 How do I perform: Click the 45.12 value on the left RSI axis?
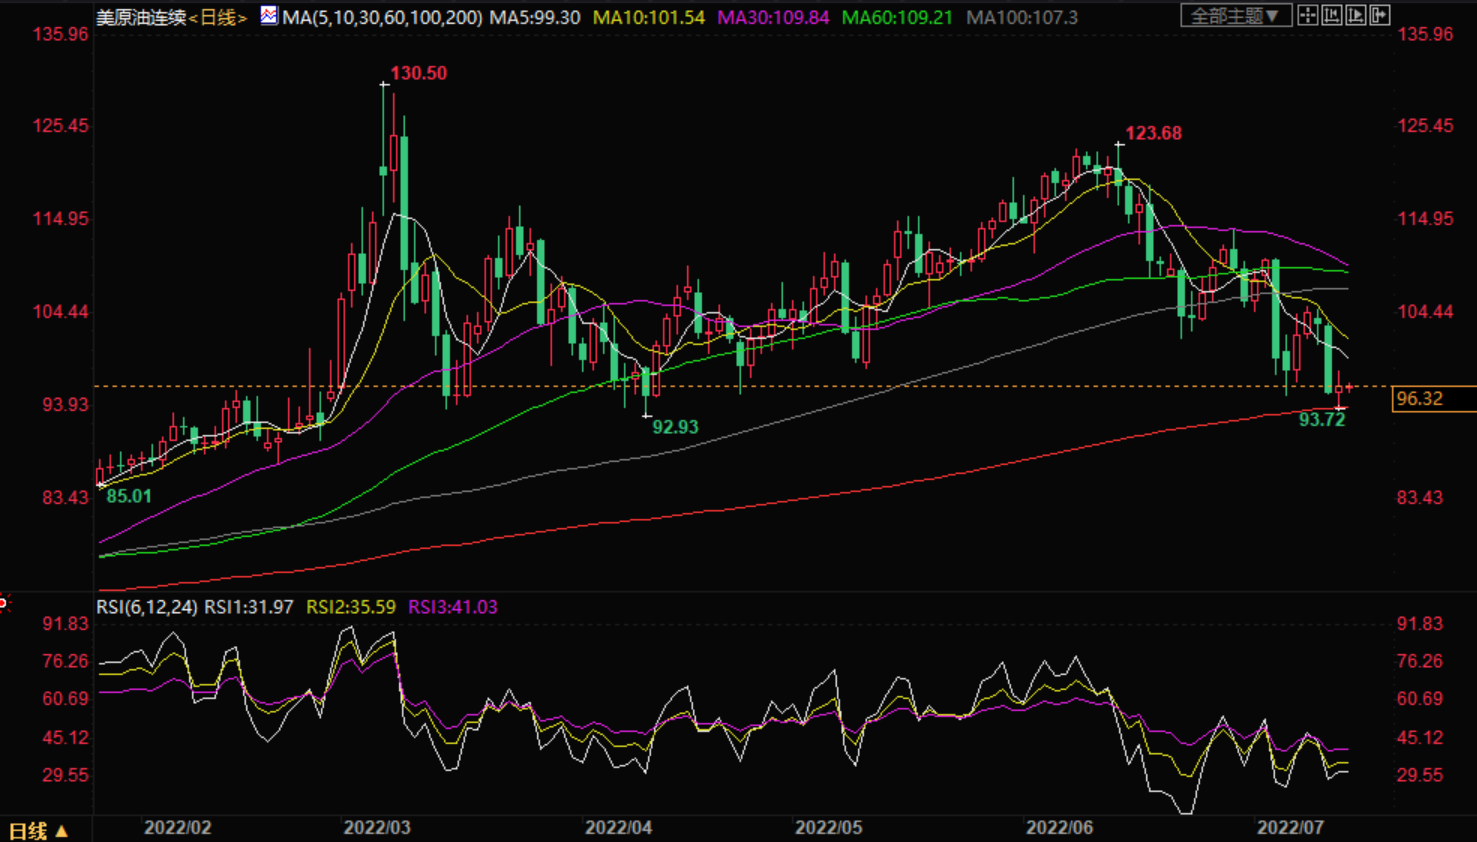click(65, 738)
